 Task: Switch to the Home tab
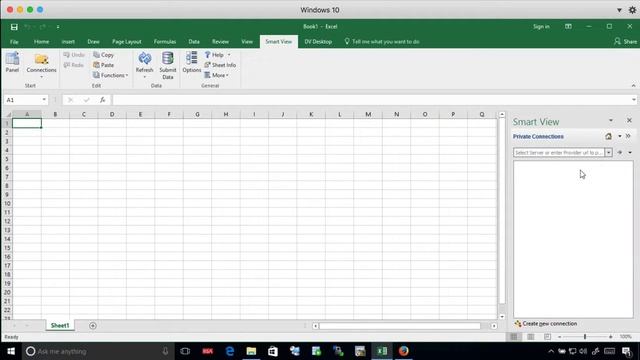pos(41,42)
